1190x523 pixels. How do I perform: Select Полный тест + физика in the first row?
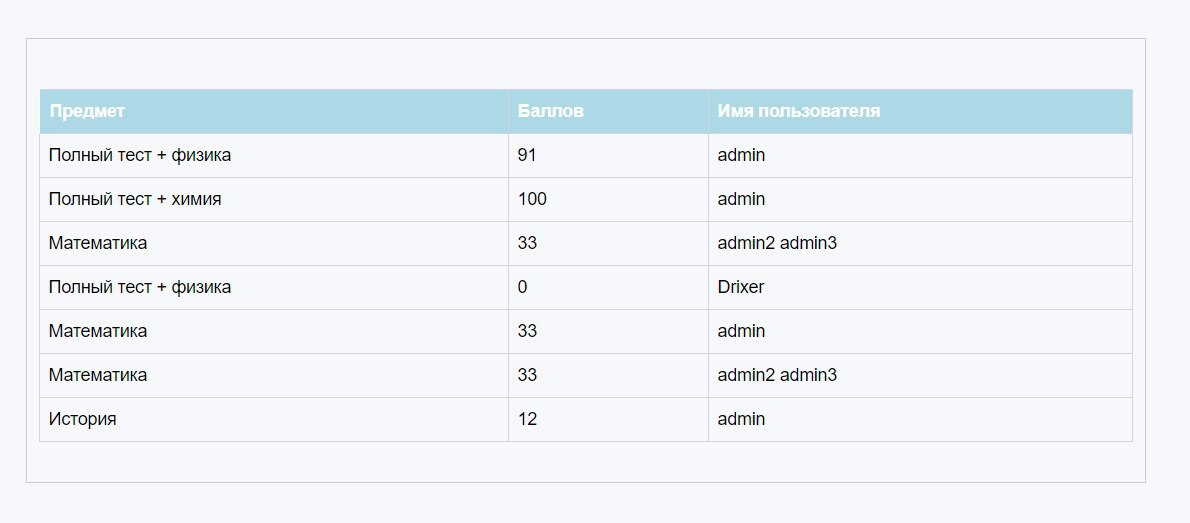274,156
